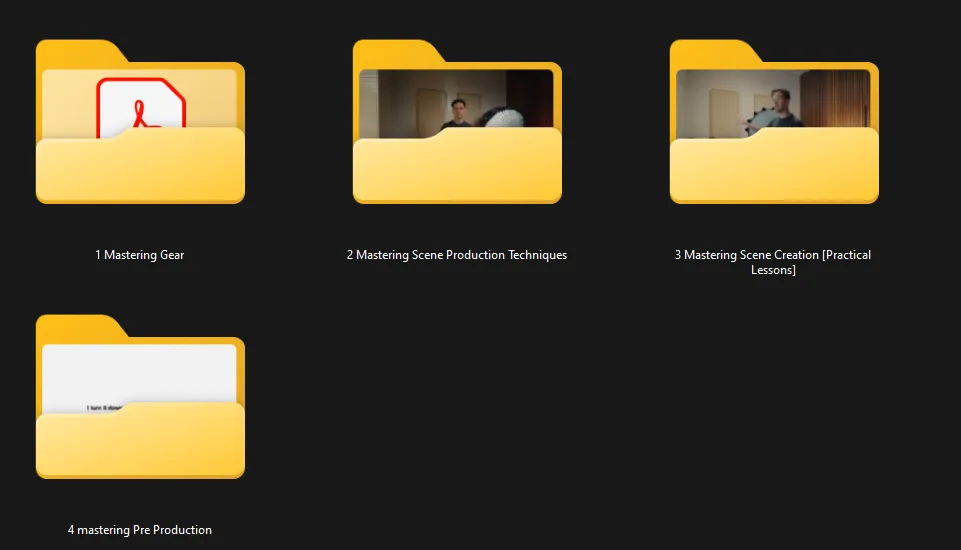Click front flap of Pre Production folder
The height and width of the screenshot is (550, 961).
(140, 445)
